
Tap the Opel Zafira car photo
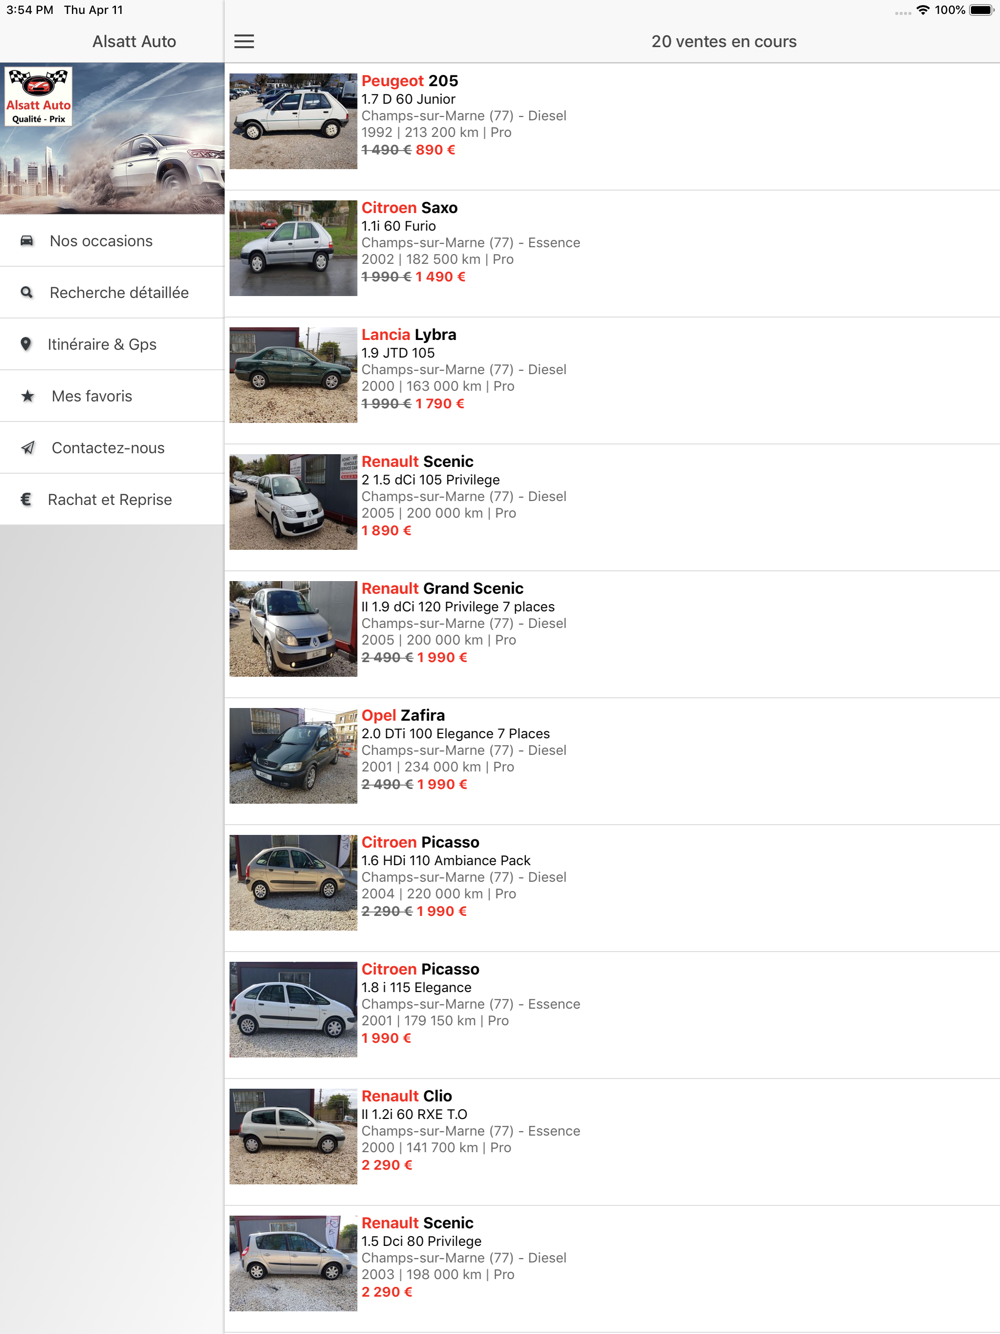click(x=293, y=756)
